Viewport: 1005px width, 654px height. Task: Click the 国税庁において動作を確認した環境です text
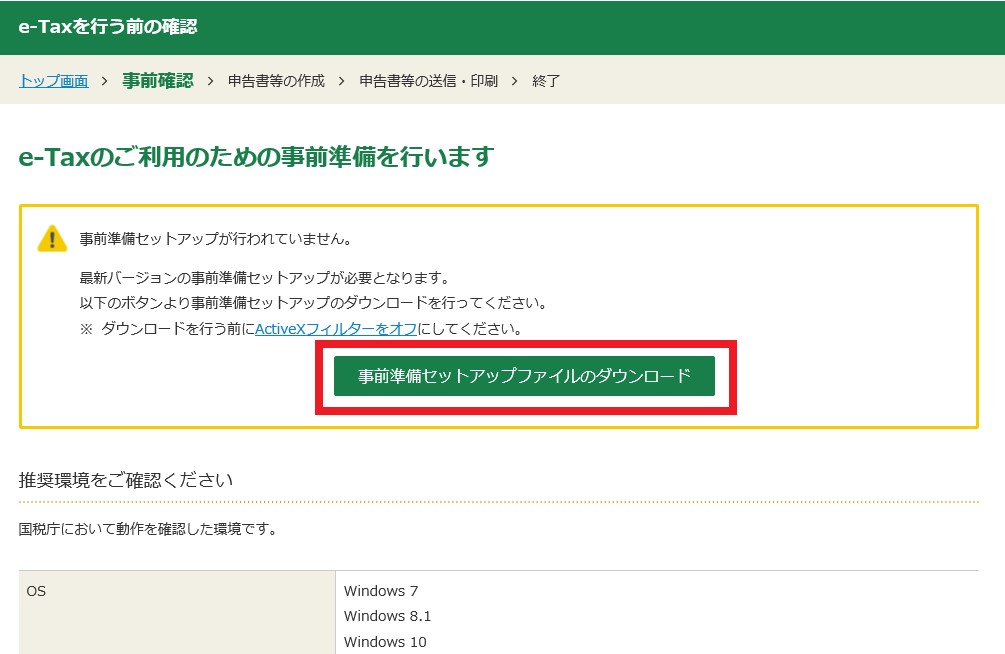click(147, 529)
